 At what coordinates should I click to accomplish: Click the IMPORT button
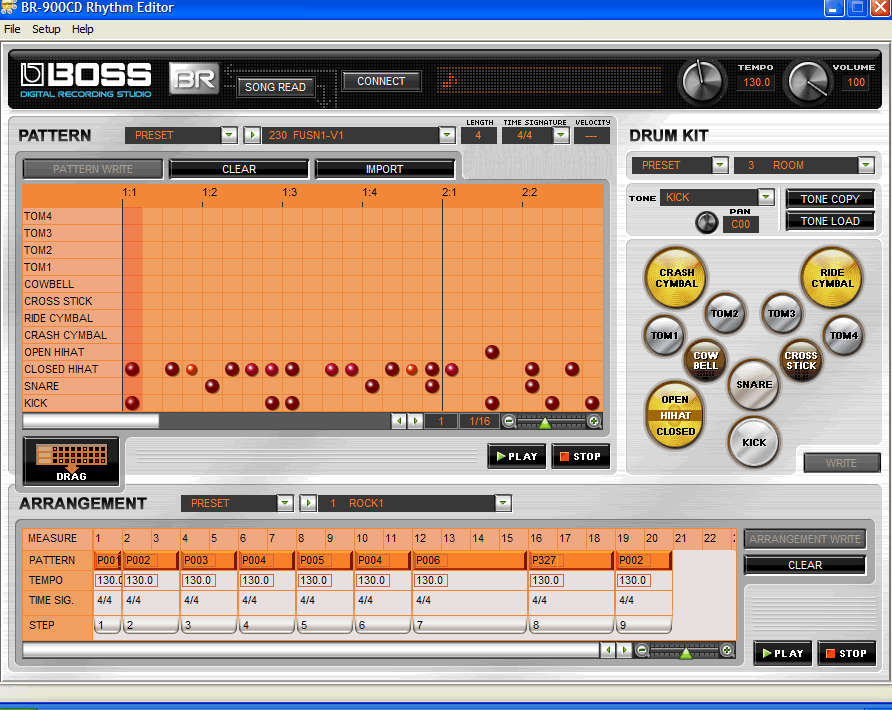click(x=385, y=169)
